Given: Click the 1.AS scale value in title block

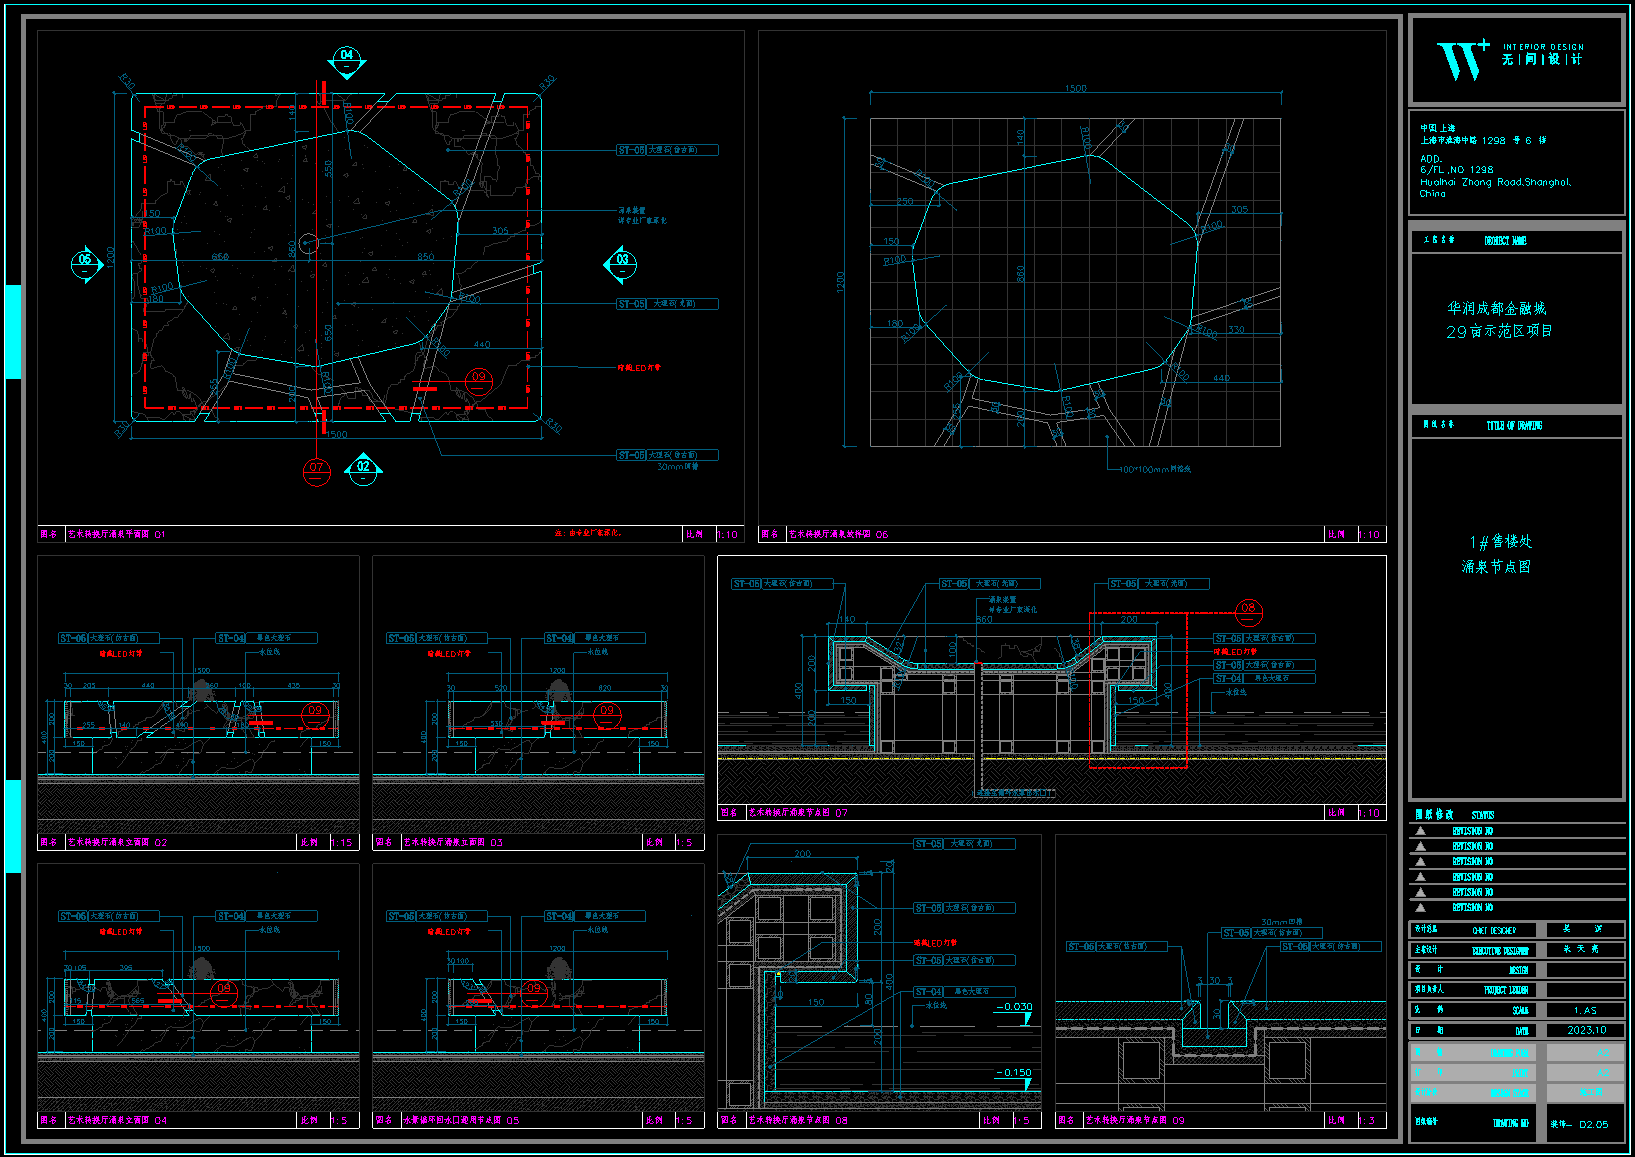Looking at the screenshot, I should point(1585,1010).
